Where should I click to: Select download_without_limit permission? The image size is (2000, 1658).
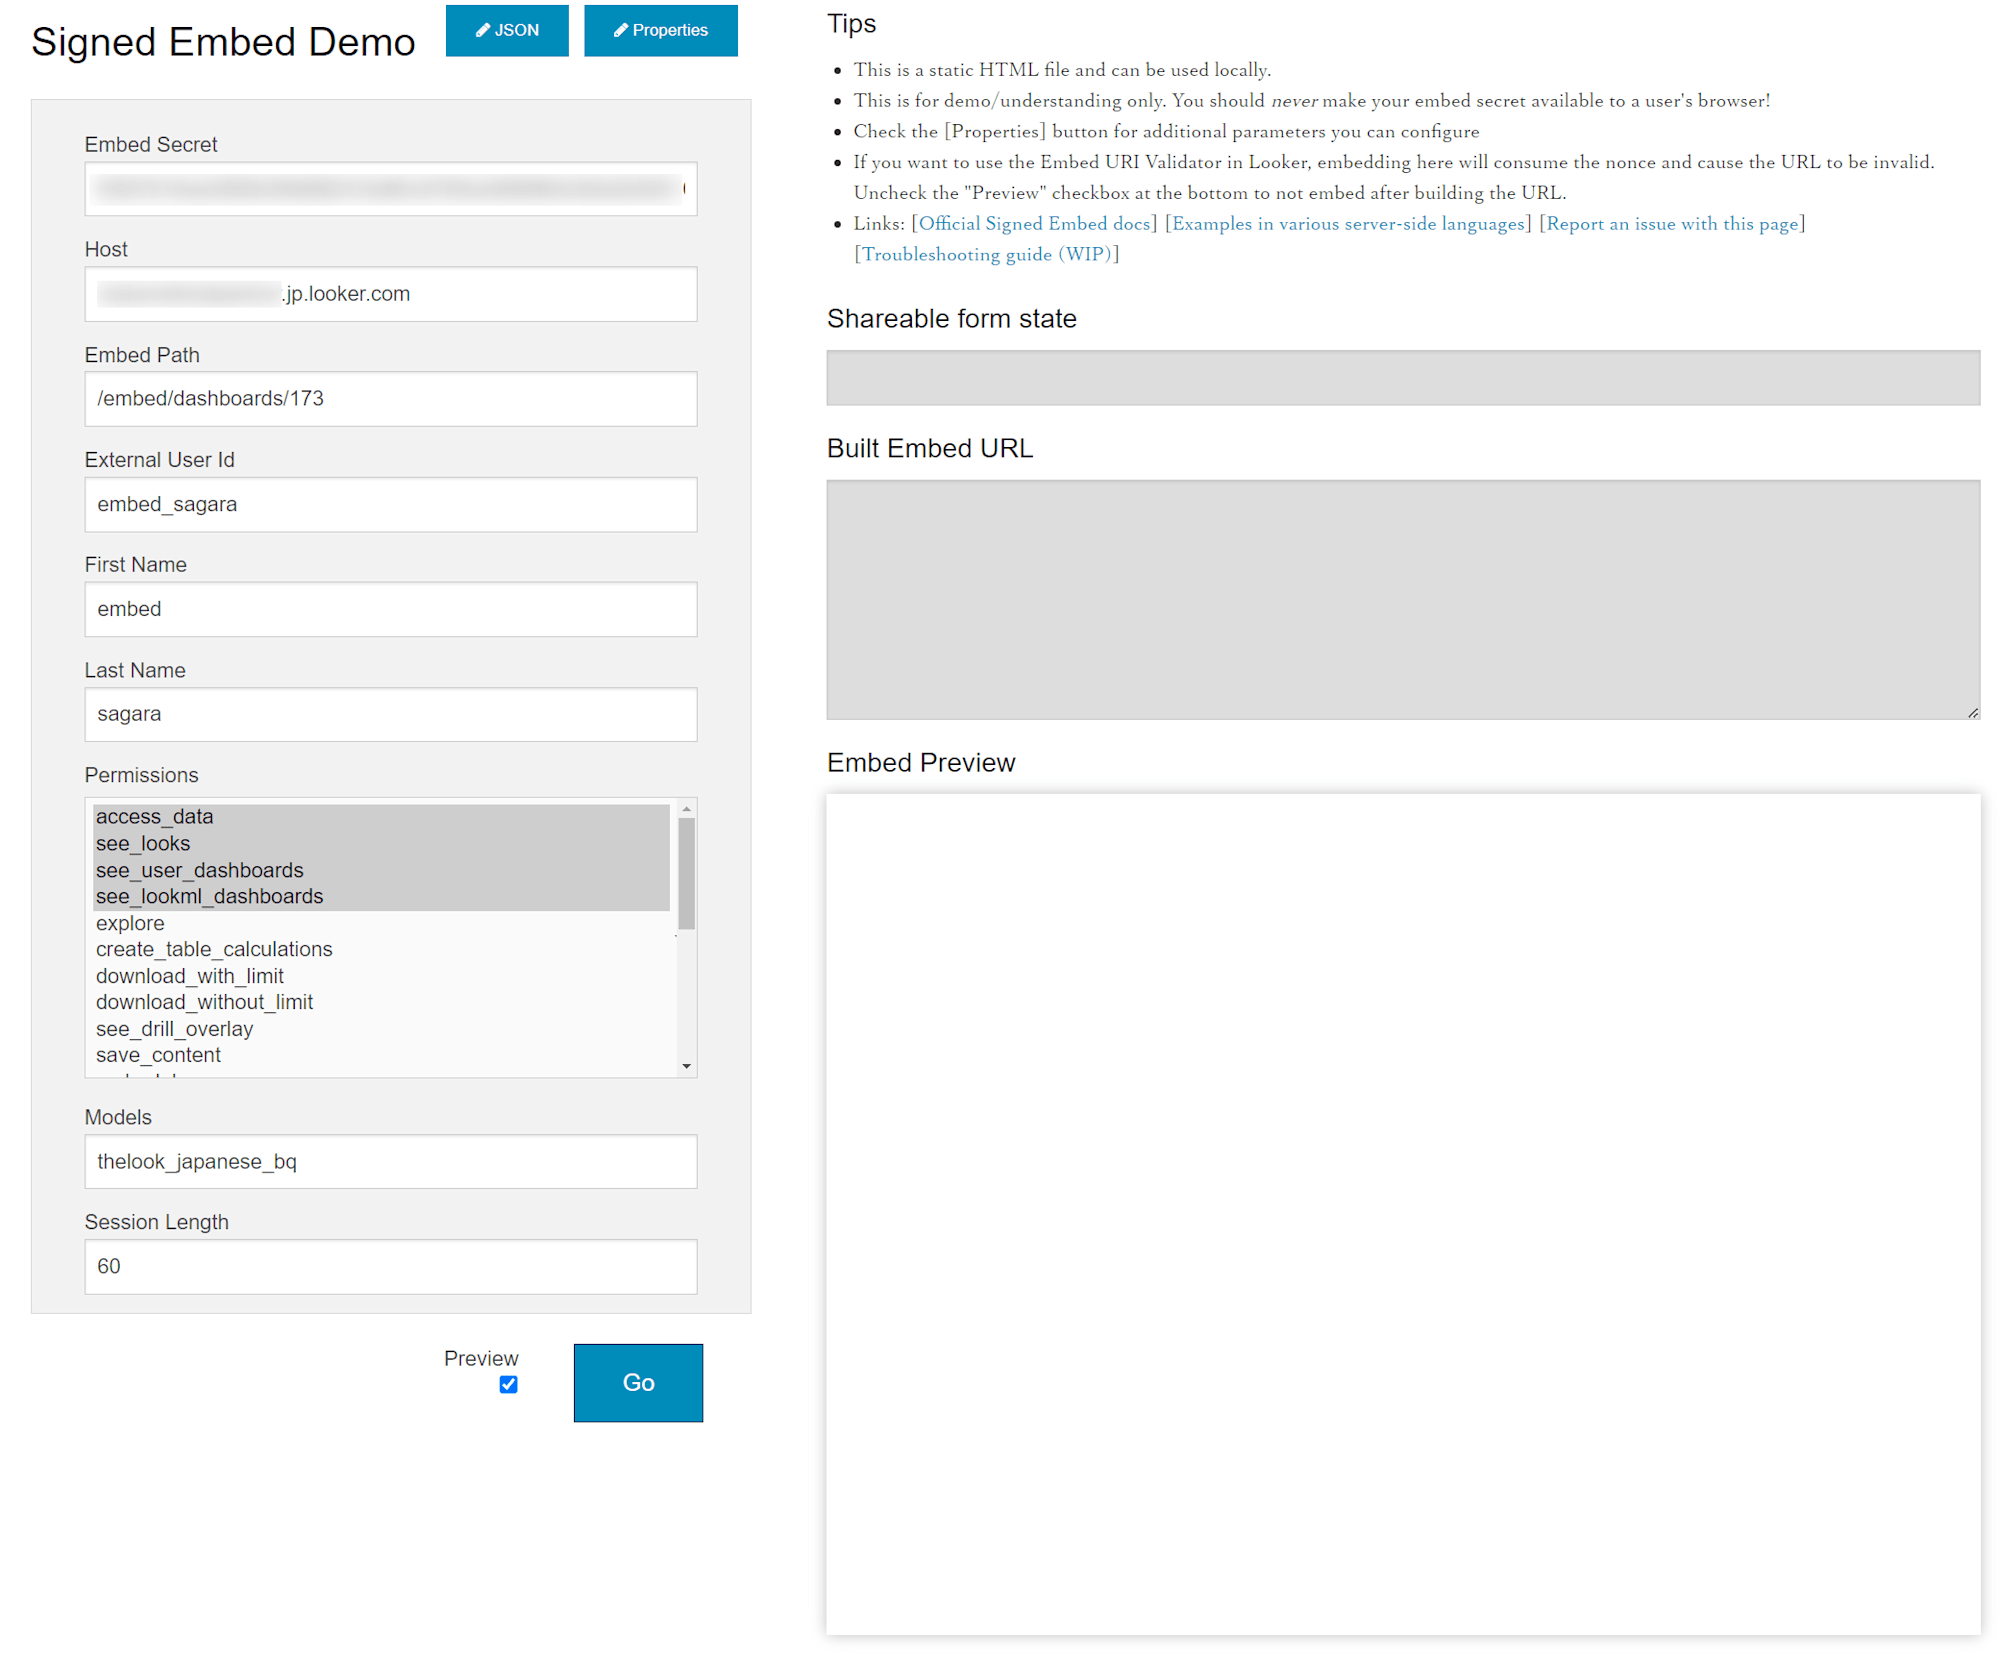(381, 1002)
